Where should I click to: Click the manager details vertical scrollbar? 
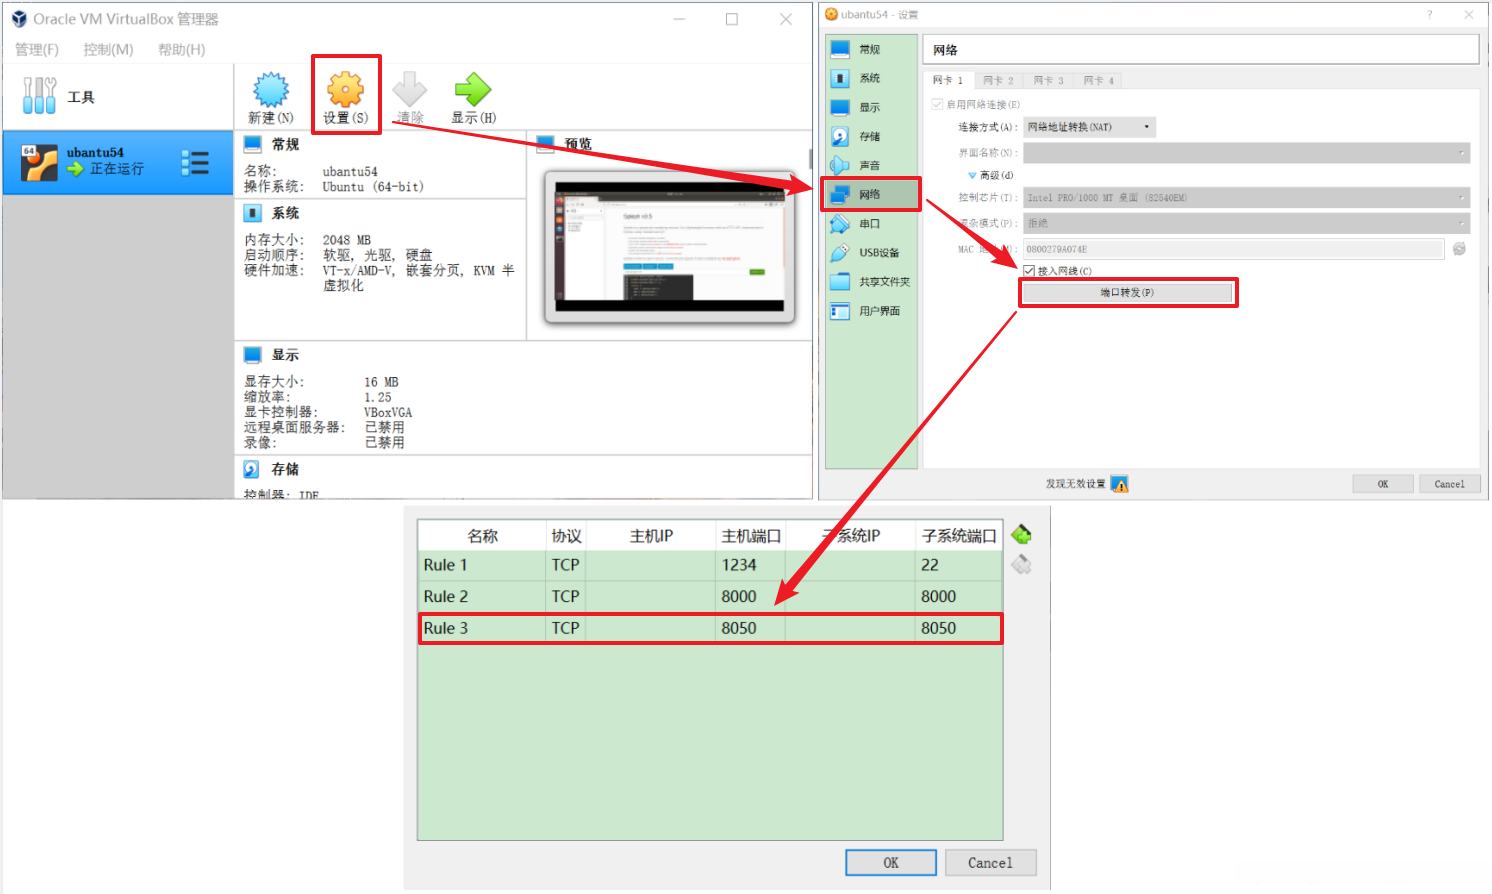(809, 159)
